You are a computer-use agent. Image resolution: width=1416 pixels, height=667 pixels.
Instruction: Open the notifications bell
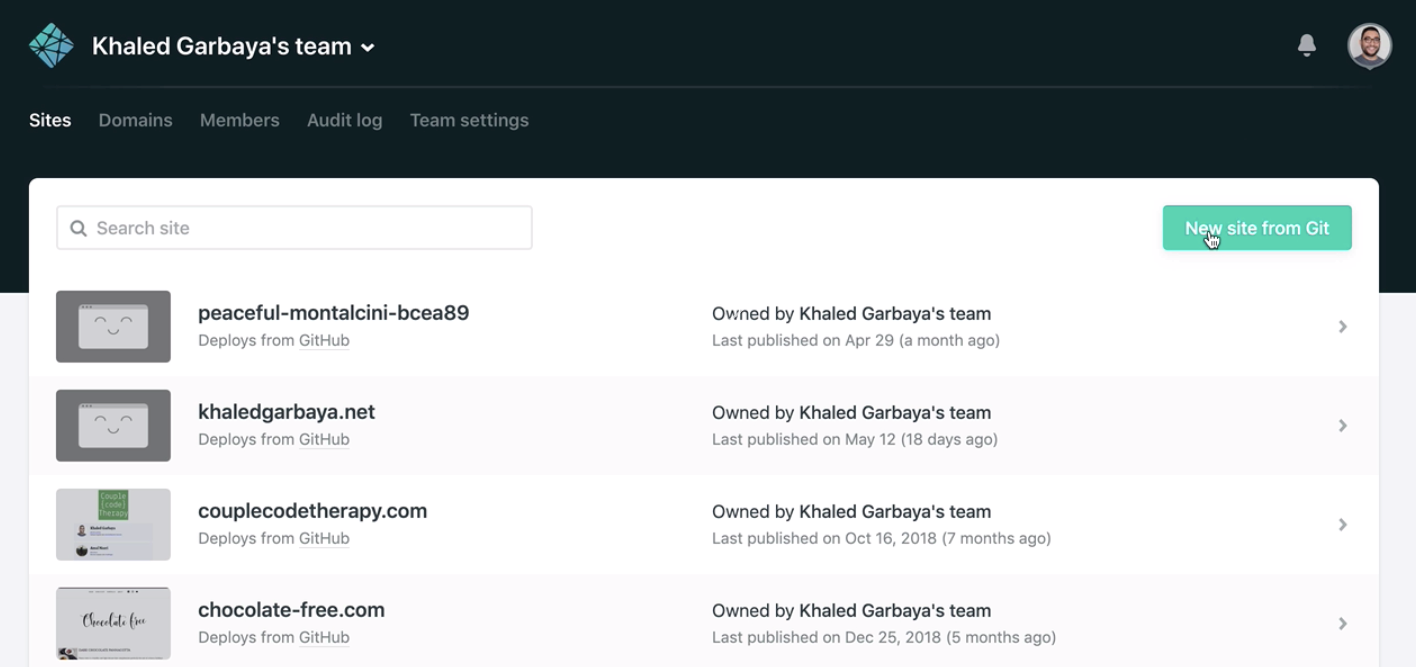1306,45
